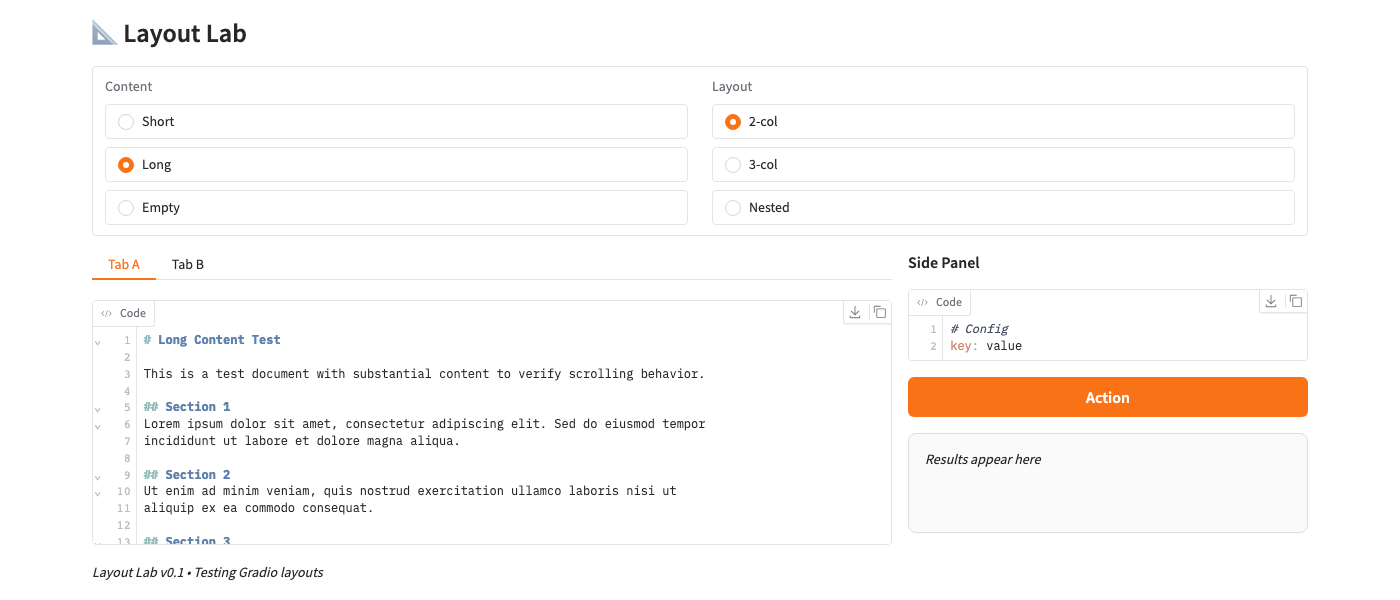Open Tab A
The width and height of the screenshot is (1400, 600).
point(124,265)
